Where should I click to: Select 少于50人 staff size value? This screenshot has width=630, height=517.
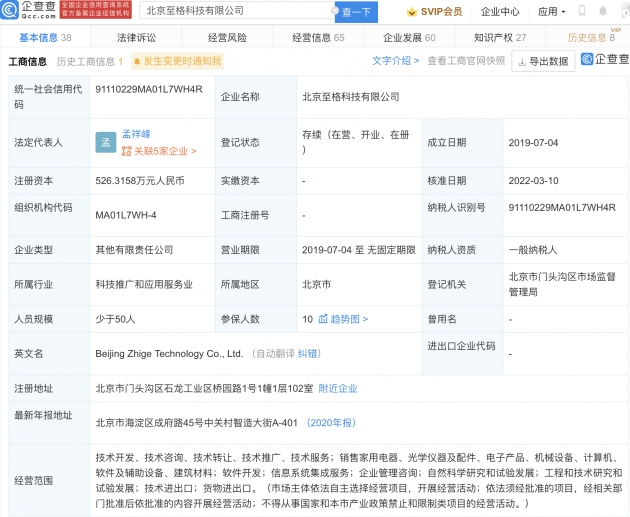(x=115, y=319)
